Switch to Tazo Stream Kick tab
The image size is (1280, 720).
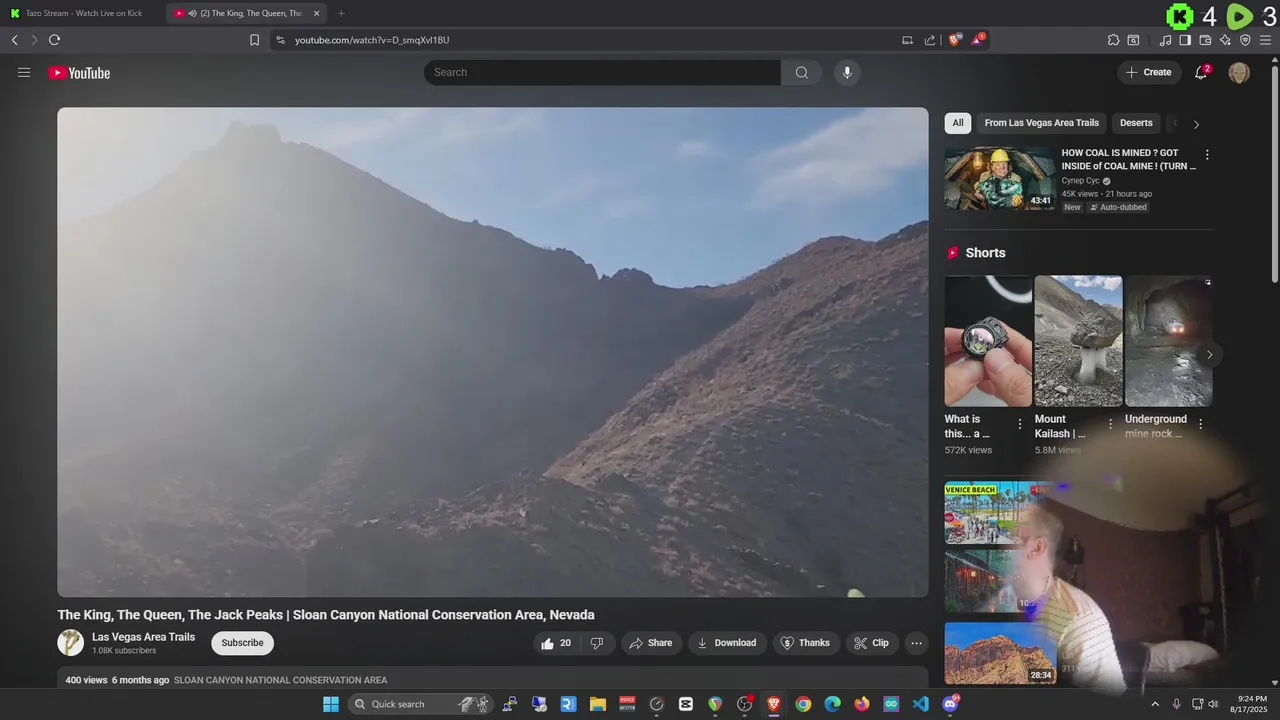click(82, 13)
